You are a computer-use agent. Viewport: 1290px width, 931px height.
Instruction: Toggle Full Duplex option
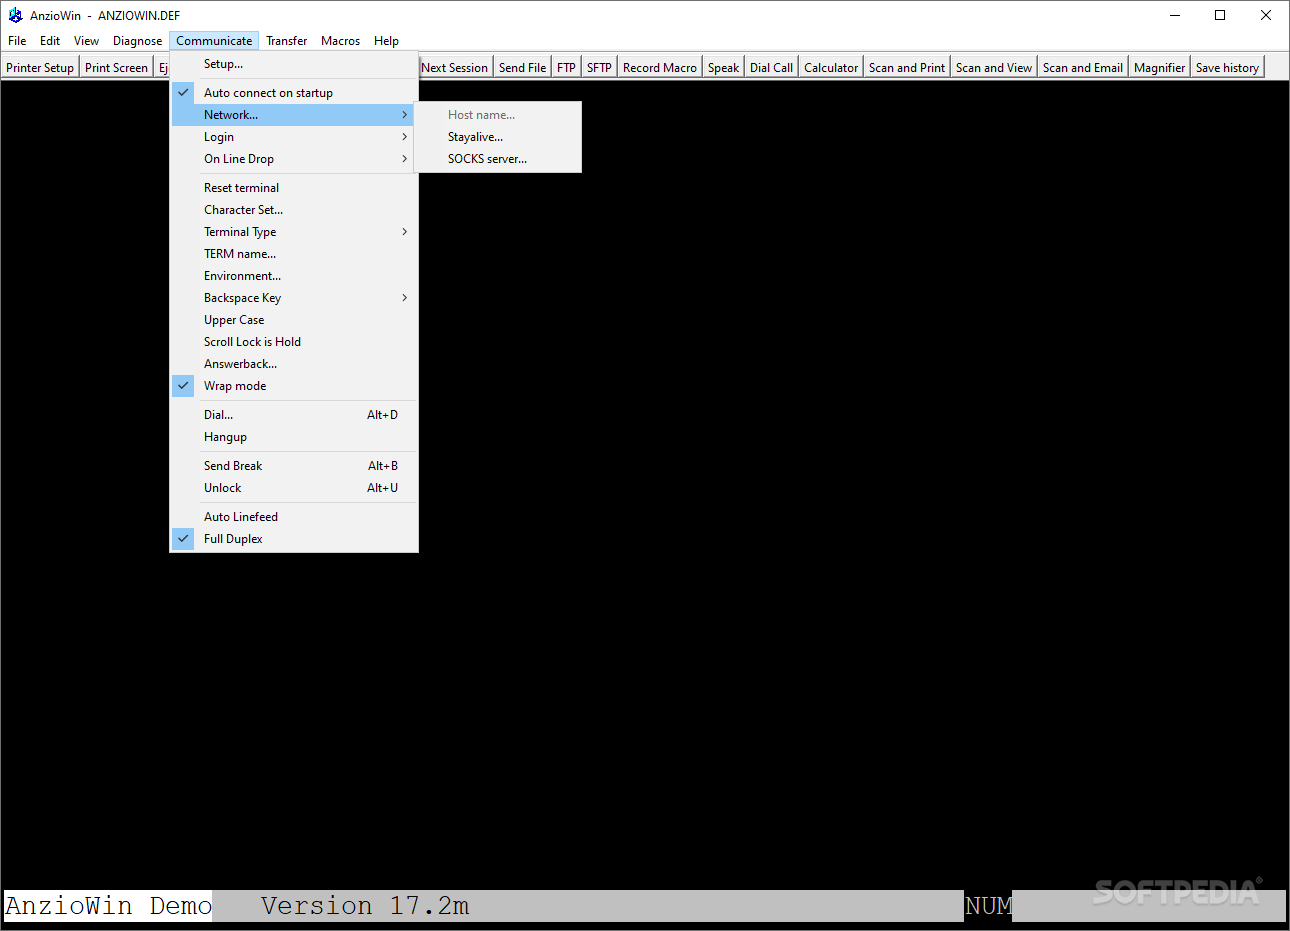click(x=293, y=539)
